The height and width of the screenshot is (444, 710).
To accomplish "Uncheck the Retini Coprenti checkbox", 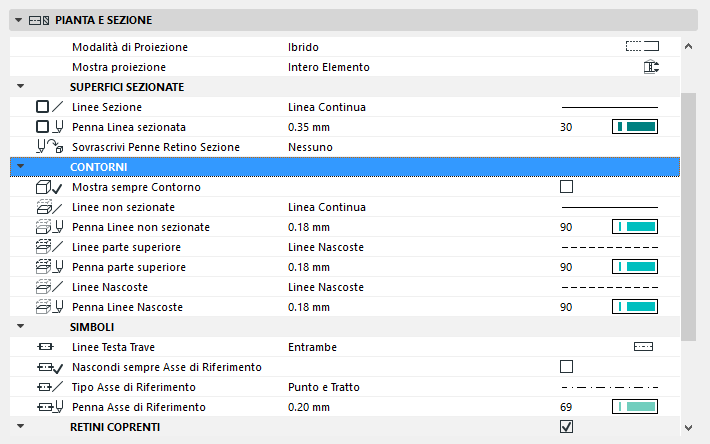I will [x=567, y=427].
